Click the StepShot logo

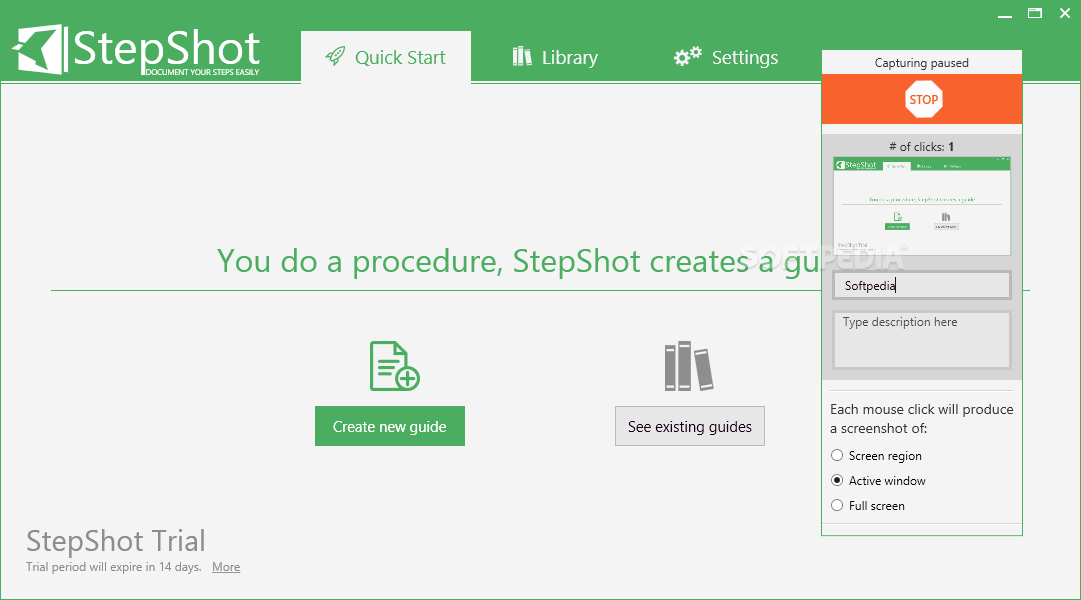(x=136, y=50)
